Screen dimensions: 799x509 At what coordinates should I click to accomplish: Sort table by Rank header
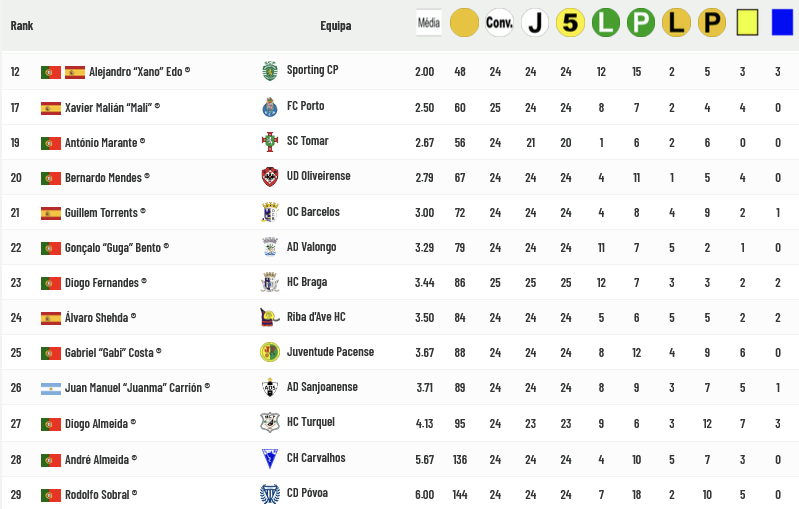click(22, 25)
